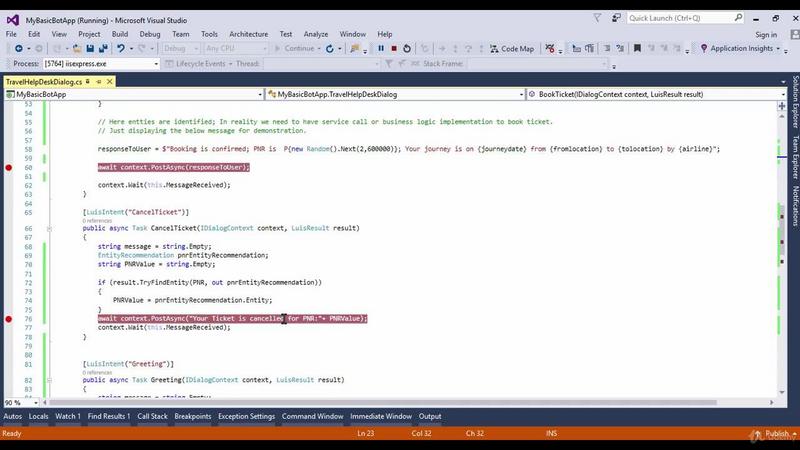Click the Publish button in status bar
Screen dimensions: 800x450
tap(774, 434)
